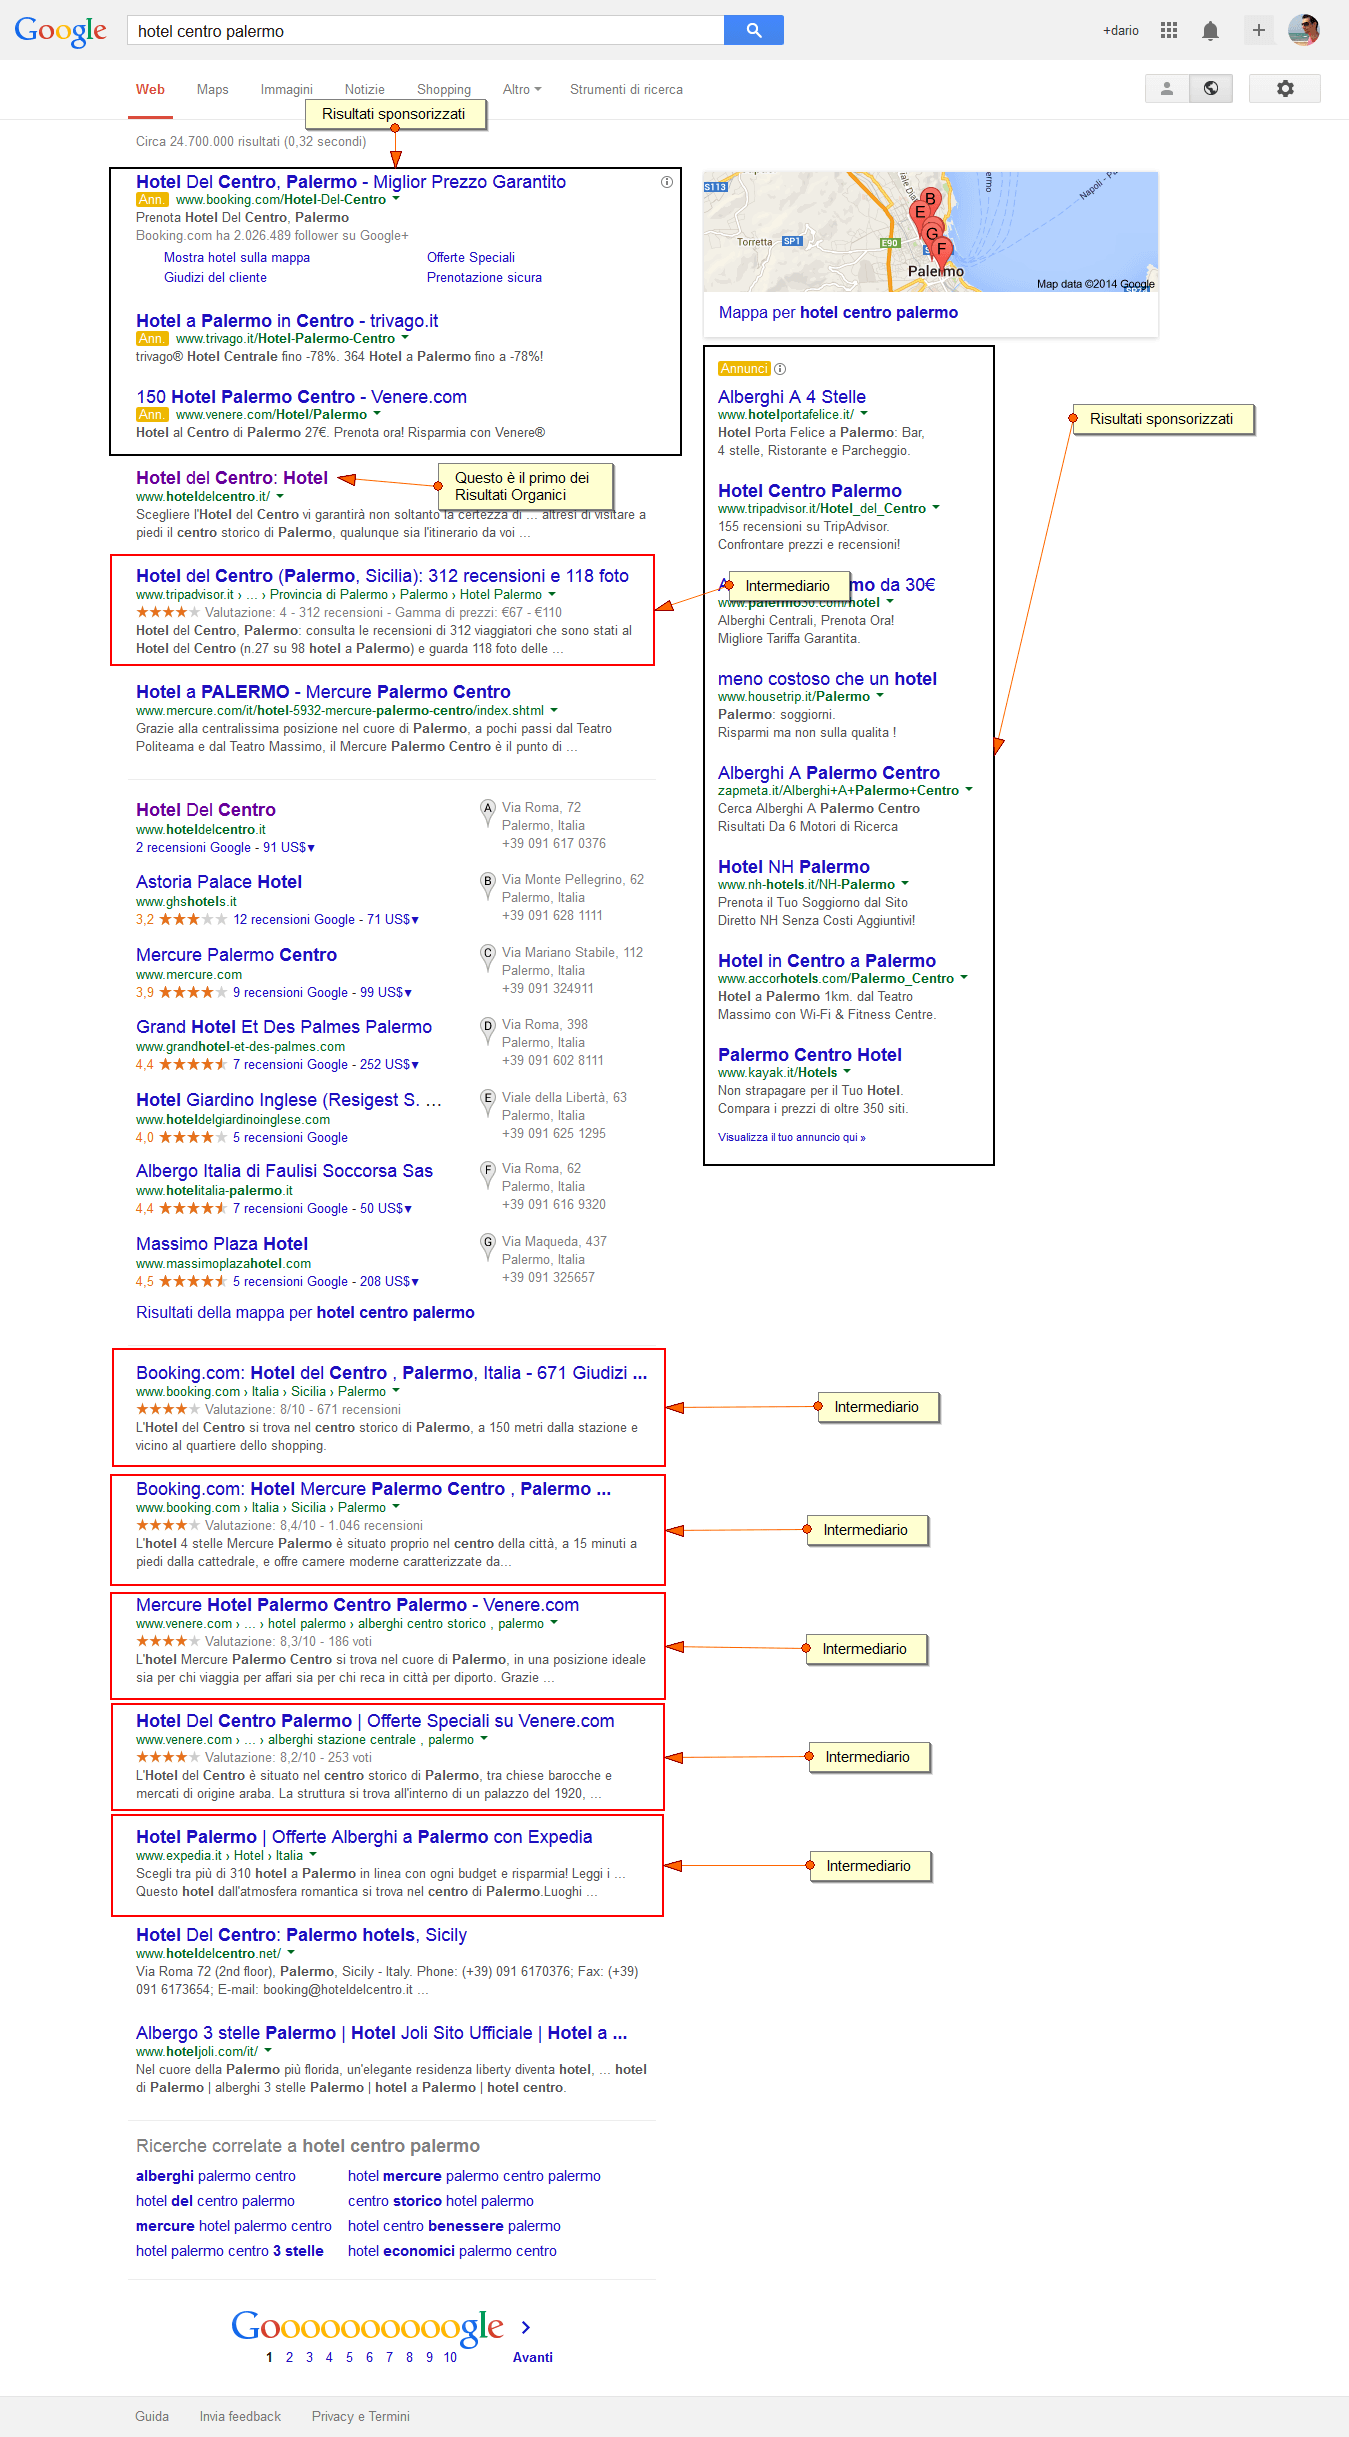Open Mappa per hotel centro palermo link
Screen dimensions: 1349x2437
[838, 312]
